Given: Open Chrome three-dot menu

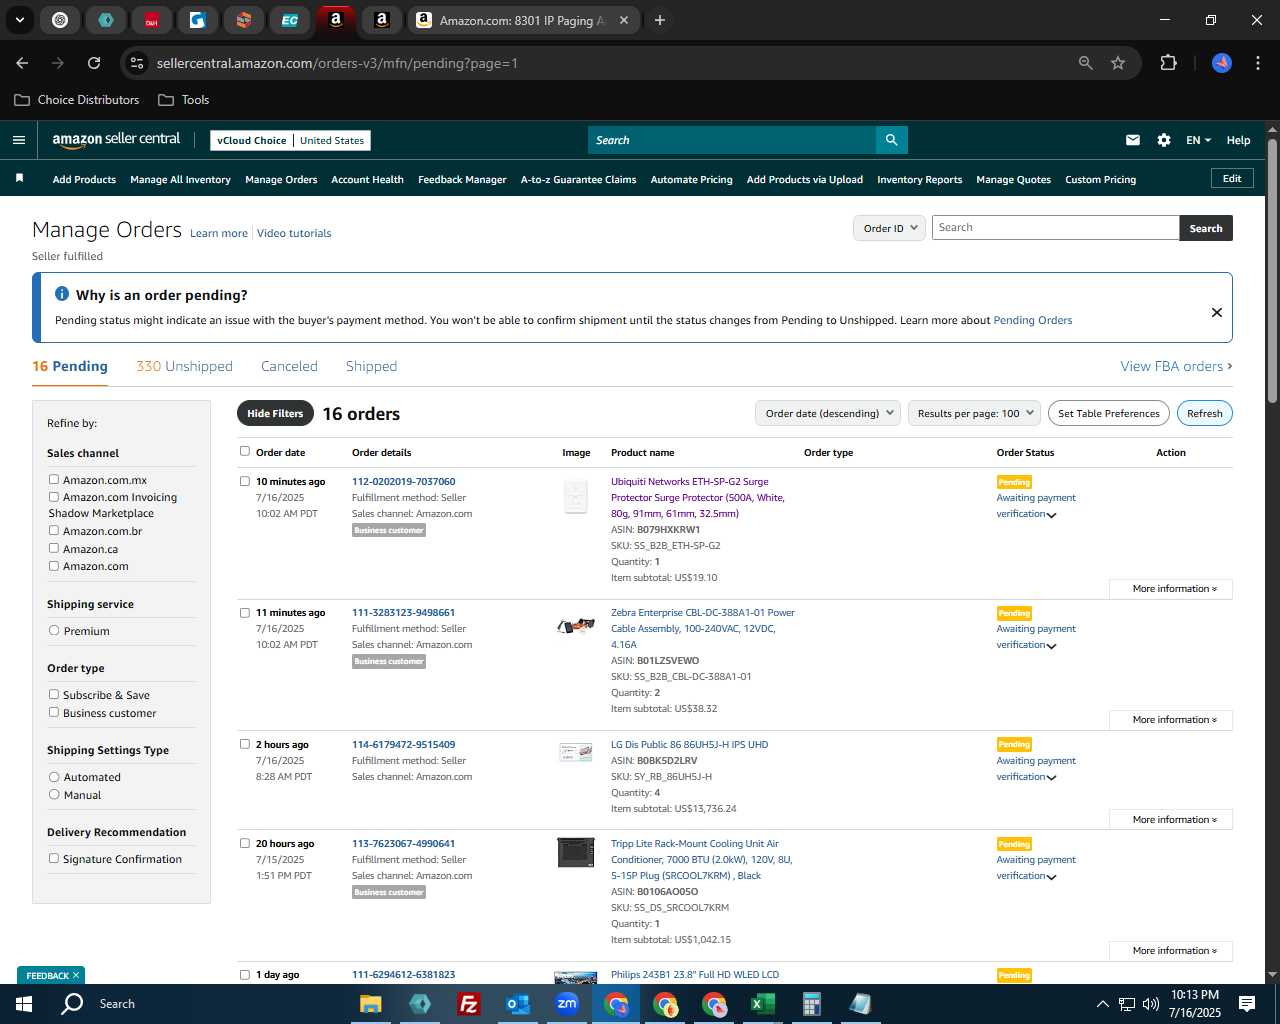Looking at the screenshot, I should pos(1256,63).
